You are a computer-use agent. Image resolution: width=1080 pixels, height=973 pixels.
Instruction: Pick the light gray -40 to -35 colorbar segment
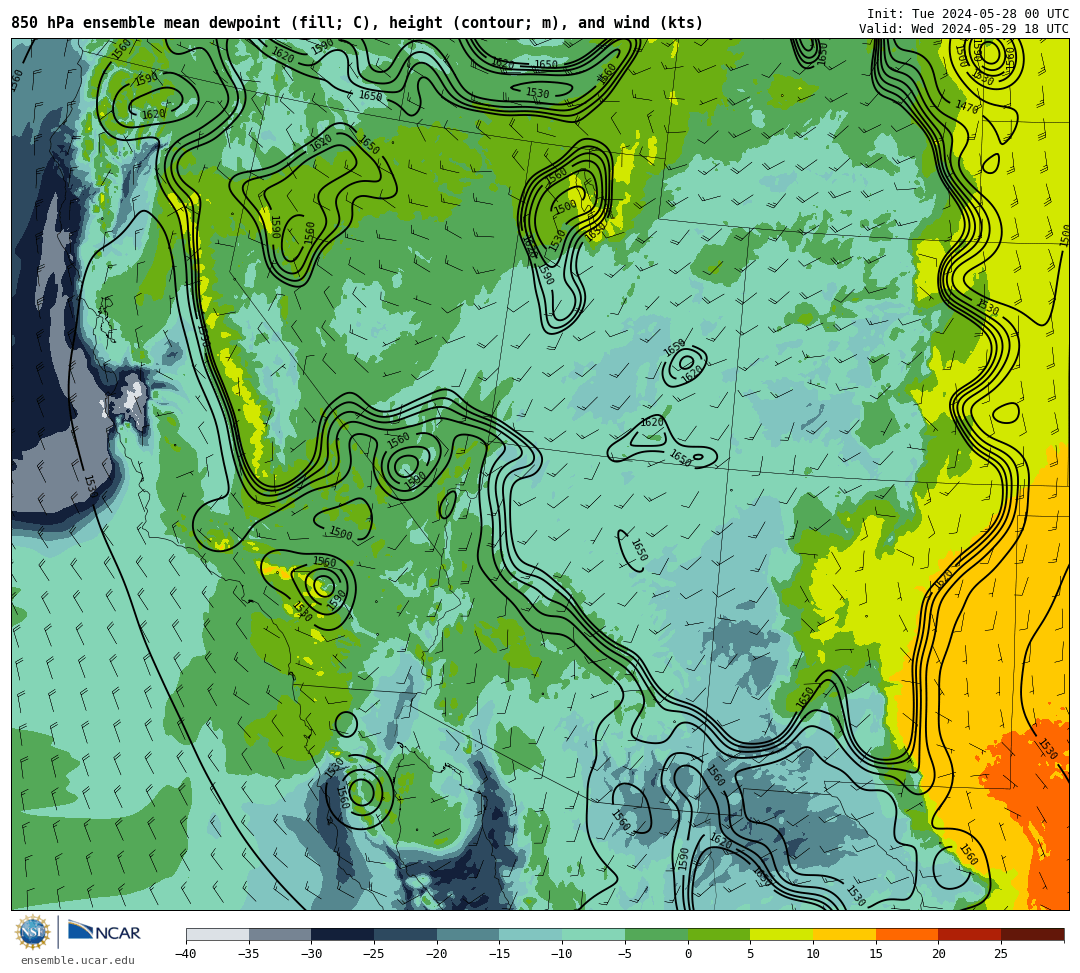coord(217,934)
